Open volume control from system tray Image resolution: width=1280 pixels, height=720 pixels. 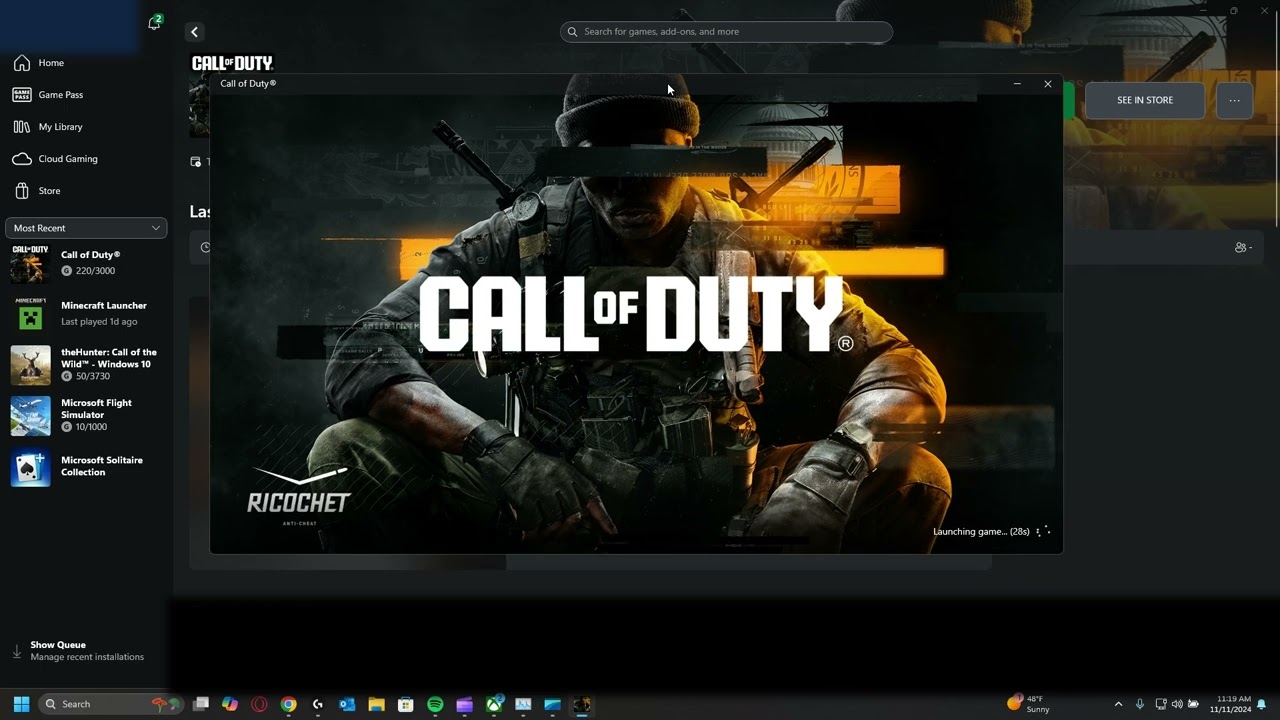click(x=1177, y=704)
